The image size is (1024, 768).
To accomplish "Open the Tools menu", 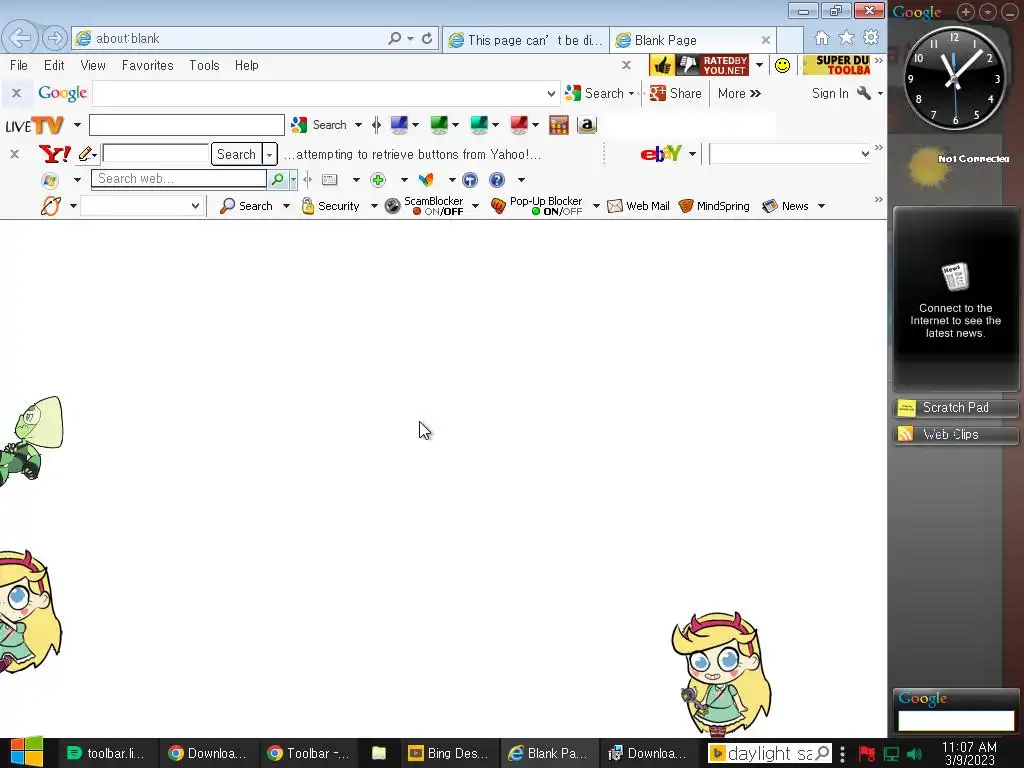I will click(x=204, y=65).
